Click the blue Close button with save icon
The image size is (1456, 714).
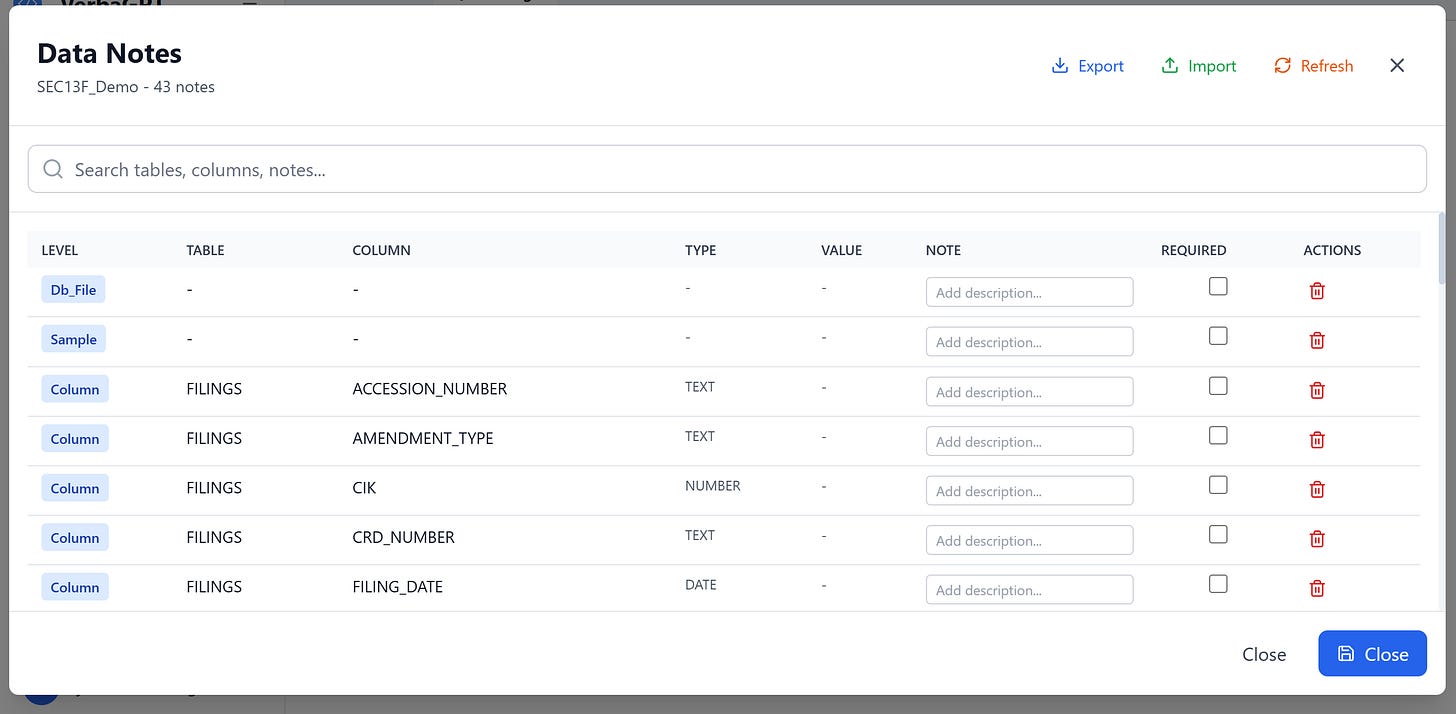(1372, 654)
